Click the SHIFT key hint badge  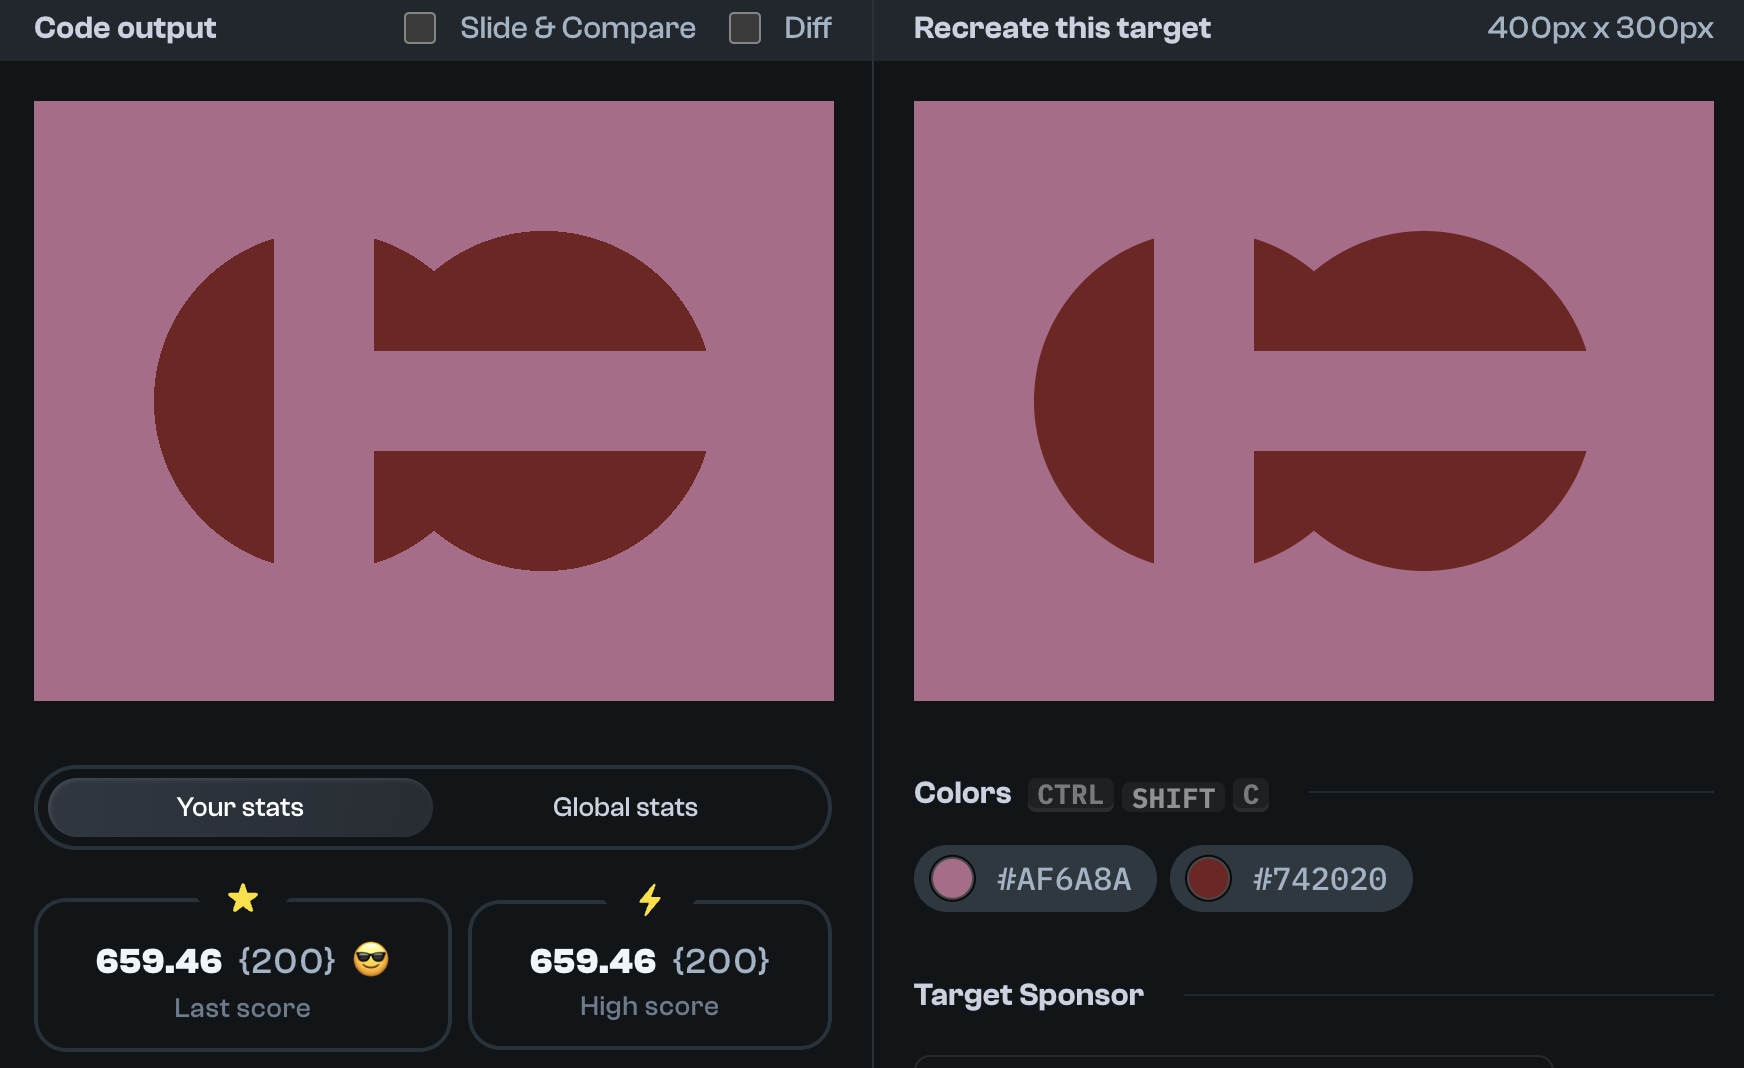pyautogui.click(x=1173, y=797)
